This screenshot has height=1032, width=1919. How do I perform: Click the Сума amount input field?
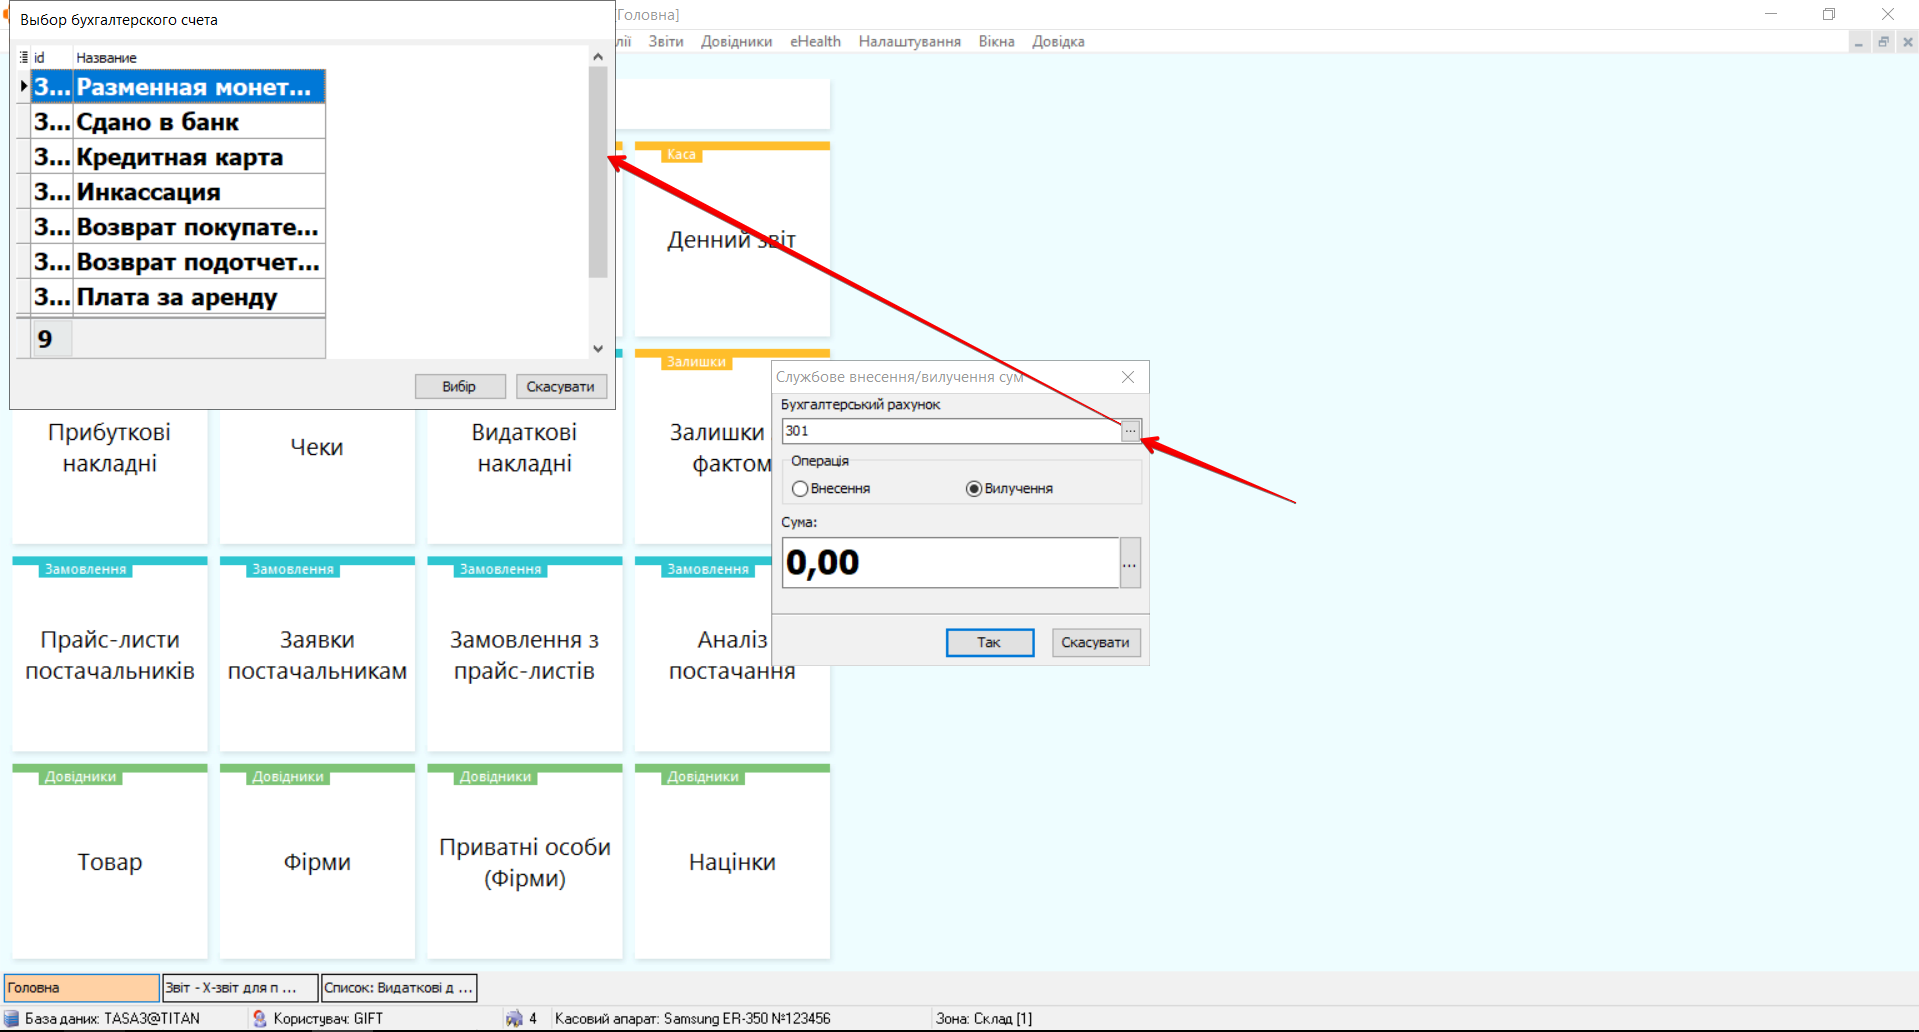[x=950, y=563]
